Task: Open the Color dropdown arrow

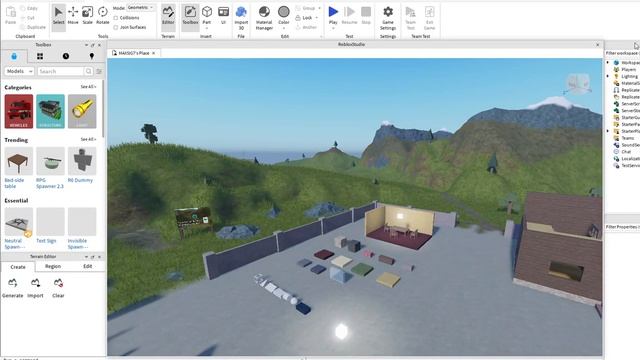Action: click(284, 28)
